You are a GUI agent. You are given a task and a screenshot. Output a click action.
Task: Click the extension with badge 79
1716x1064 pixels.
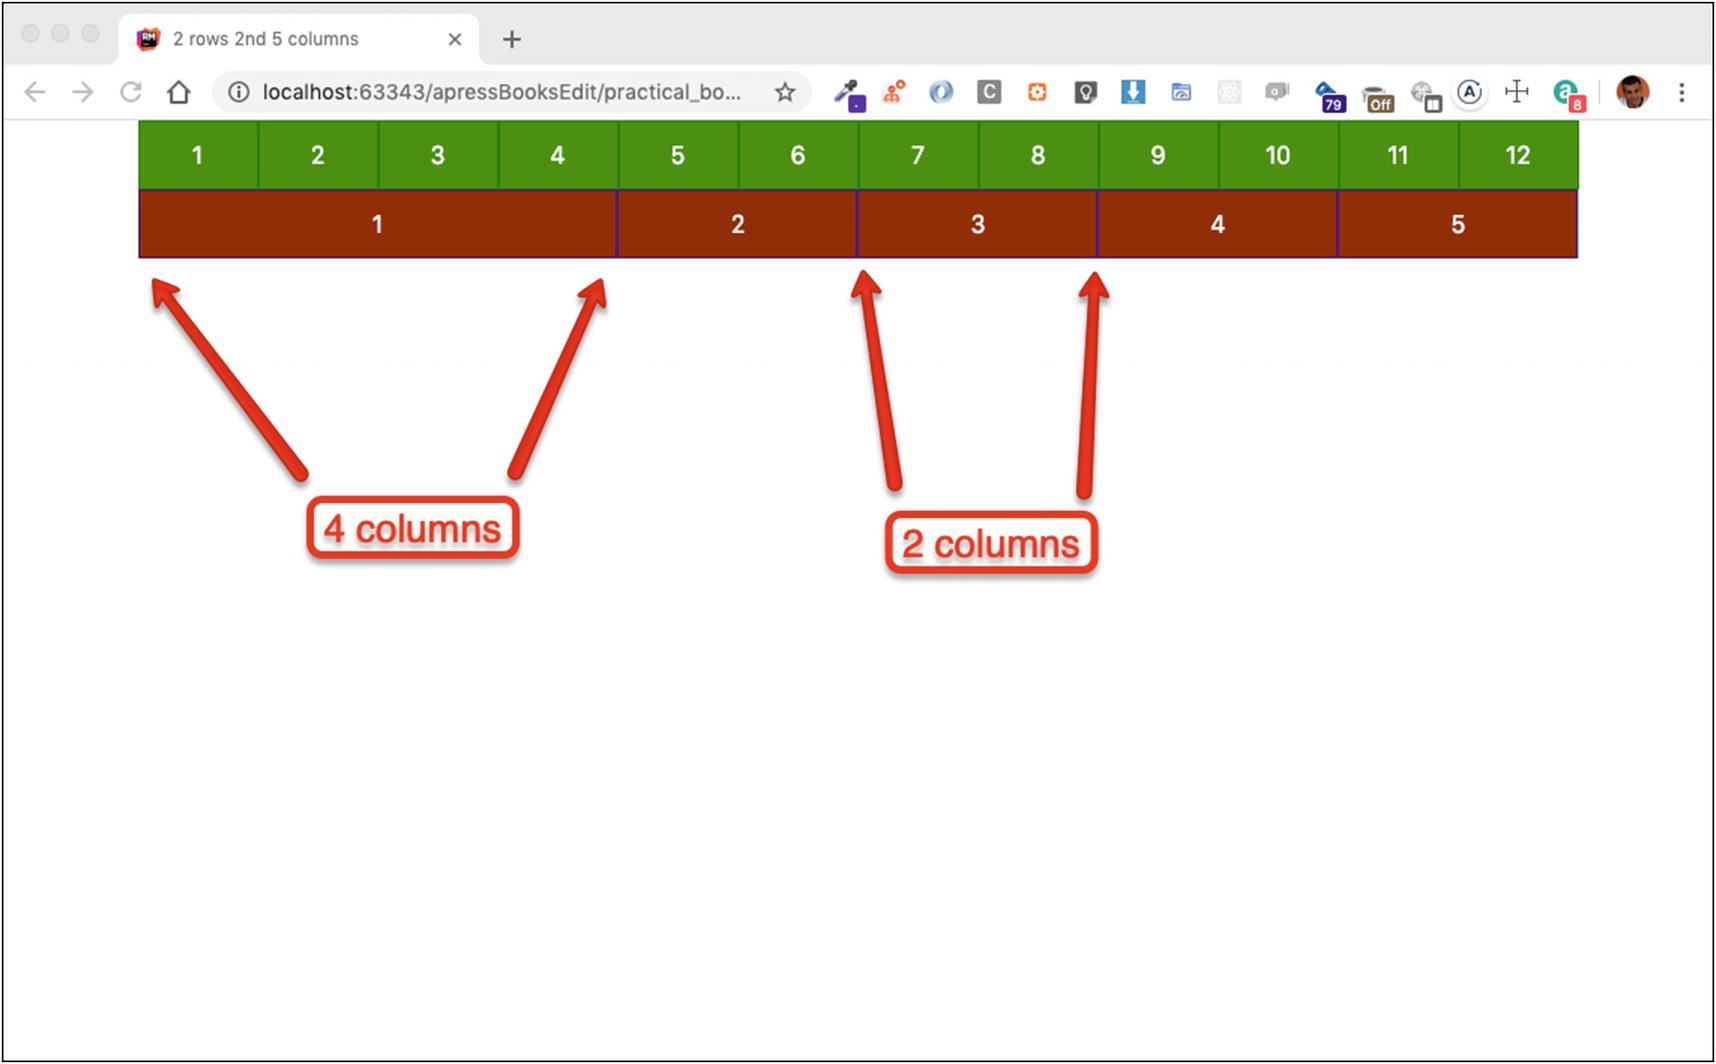1328,95
